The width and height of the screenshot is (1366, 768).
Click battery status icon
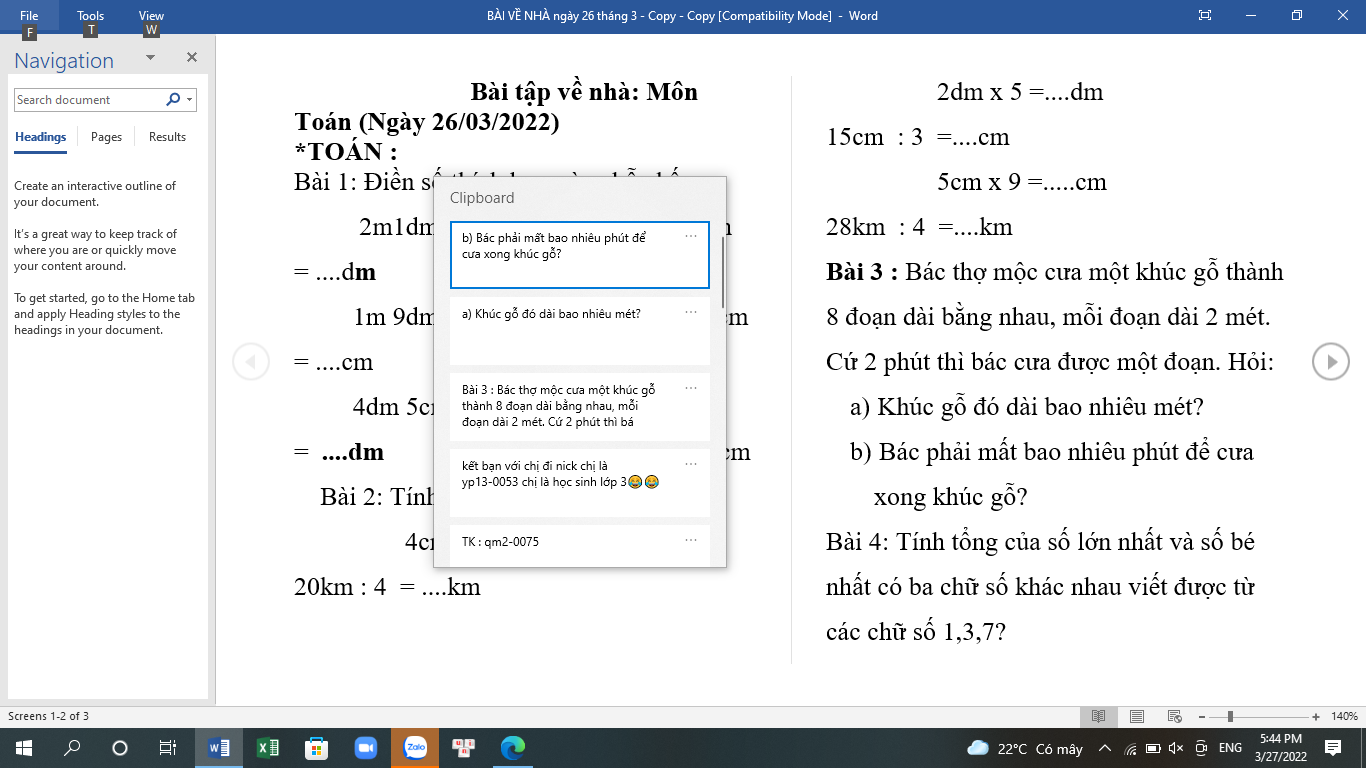1153,748
